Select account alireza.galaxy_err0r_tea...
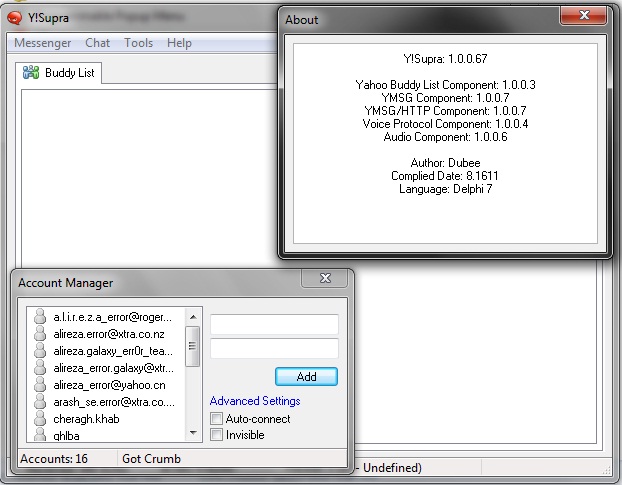This screenshot has width=622, height=485. coord(113,351)
